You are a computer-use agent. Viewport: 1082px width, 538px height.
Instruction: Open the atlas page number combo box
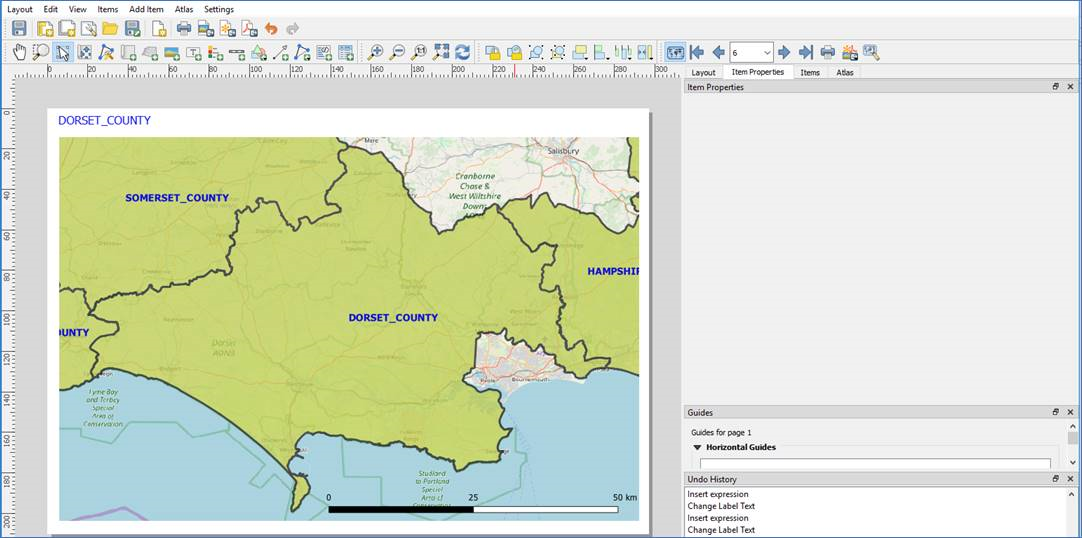click(751, 52)
